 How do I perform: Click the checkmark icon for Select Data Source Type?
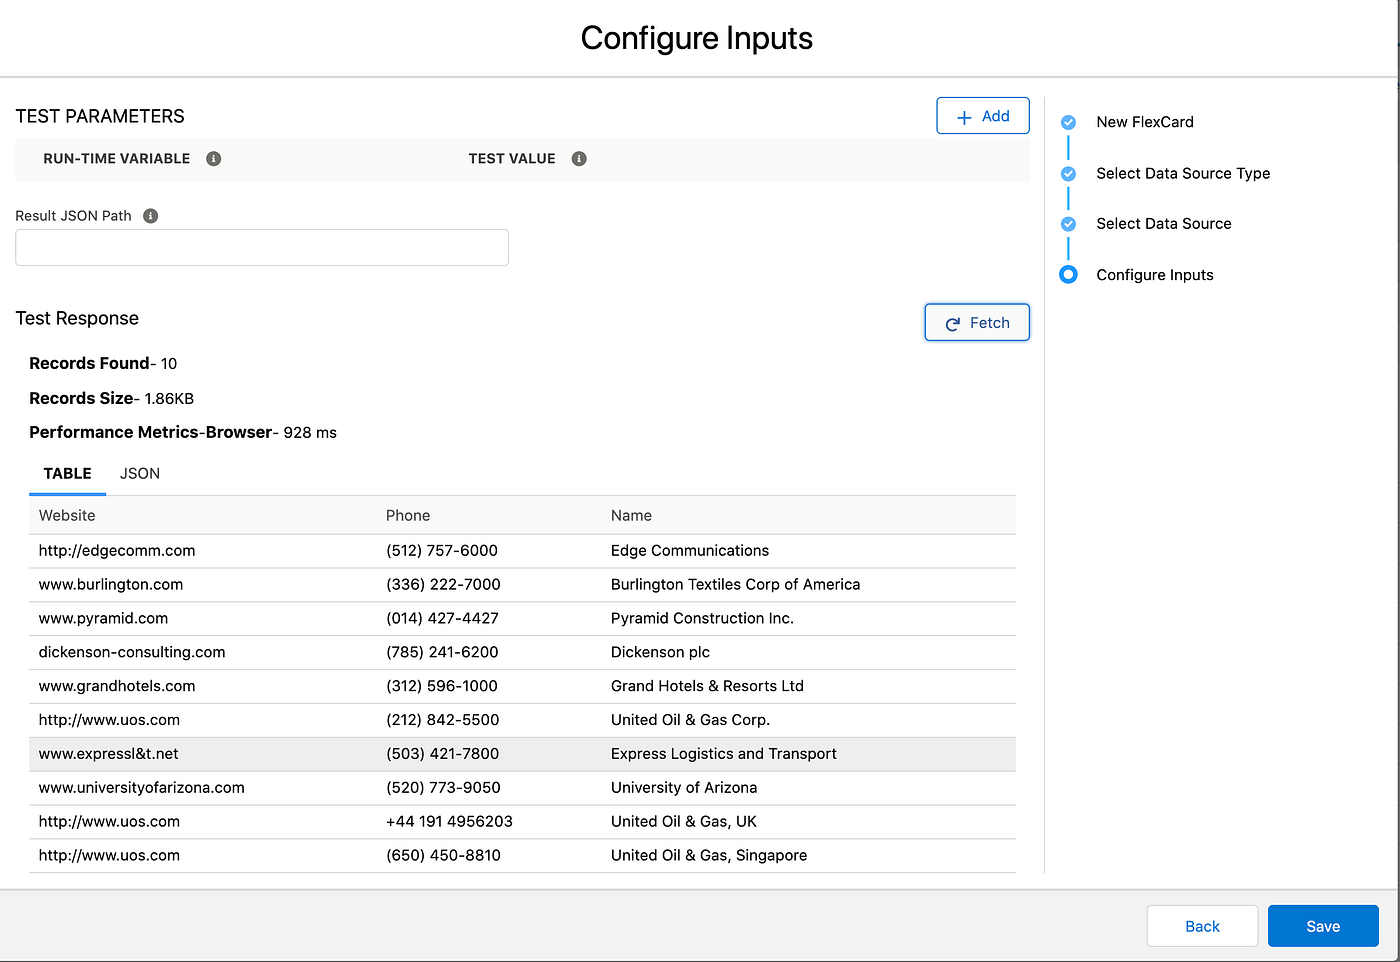[1068, 173]
